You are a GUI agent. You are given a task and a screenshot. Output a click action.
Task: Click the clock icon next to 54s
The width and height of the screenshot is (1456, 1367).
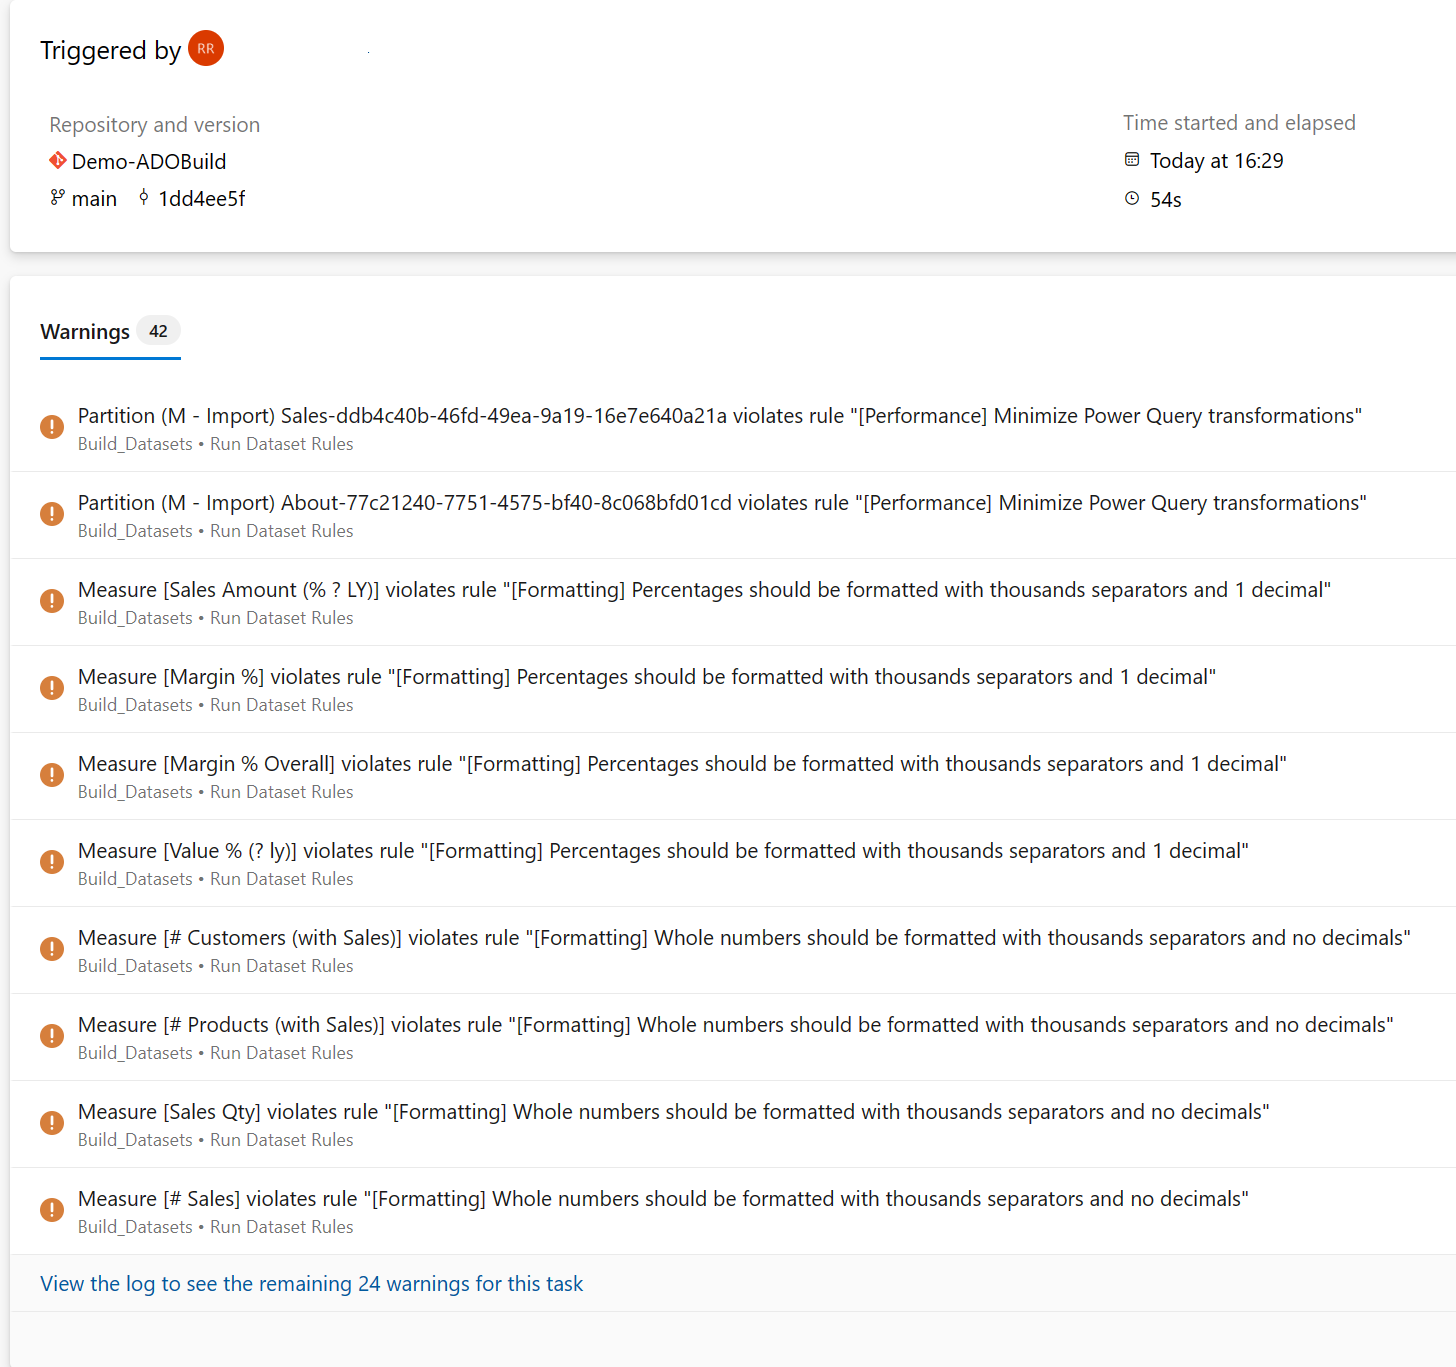click(x=1132, y=199)
